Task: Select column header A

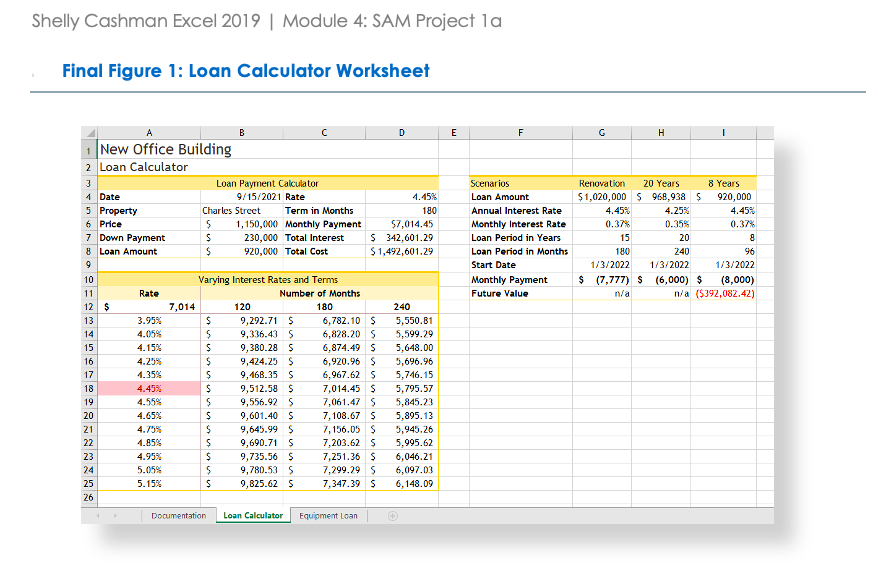Action: pos(148,132)
